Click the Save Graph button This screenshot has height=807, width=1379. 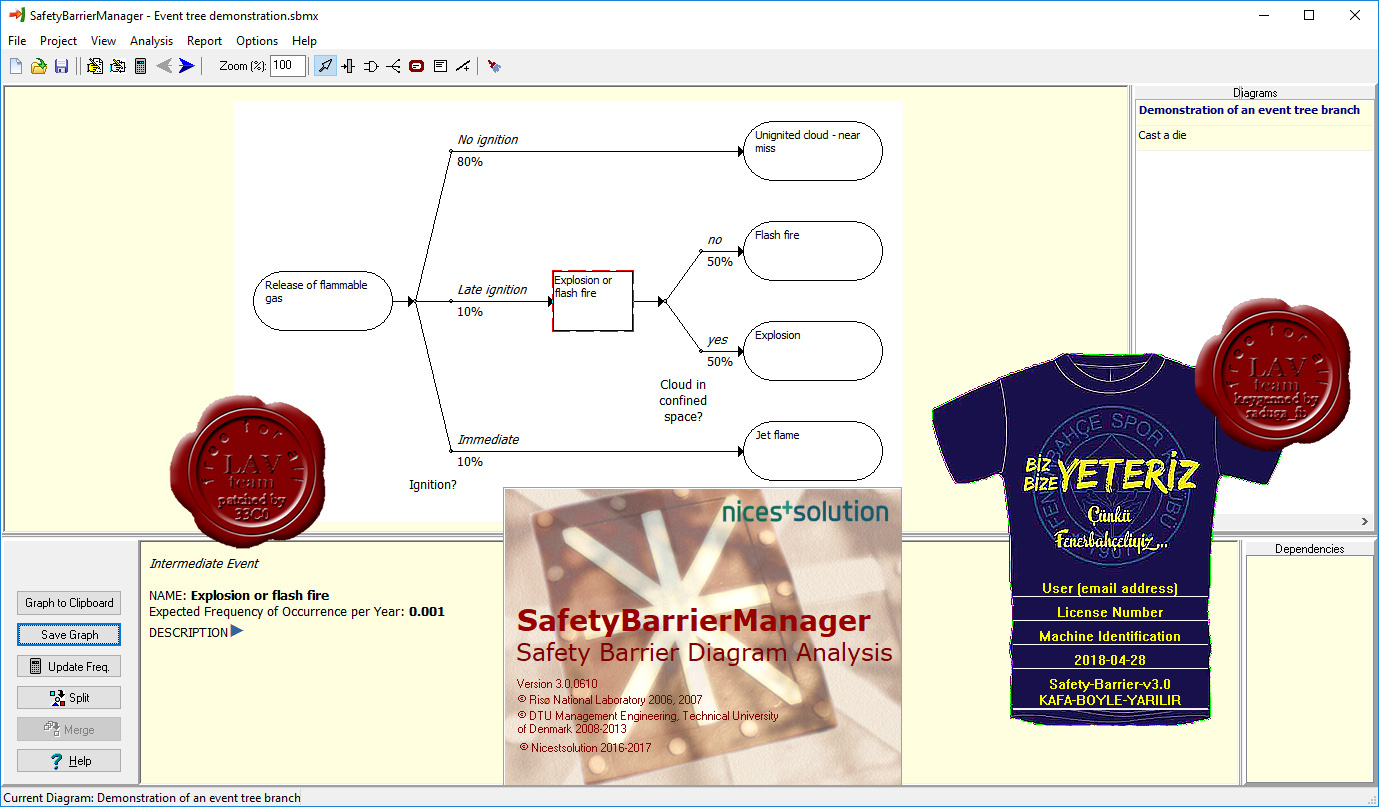69,635
